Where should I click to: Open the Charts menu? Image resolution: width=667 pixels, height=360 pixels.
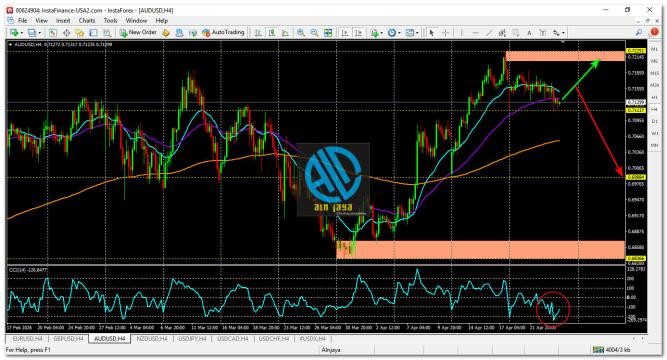pos(87,20)
